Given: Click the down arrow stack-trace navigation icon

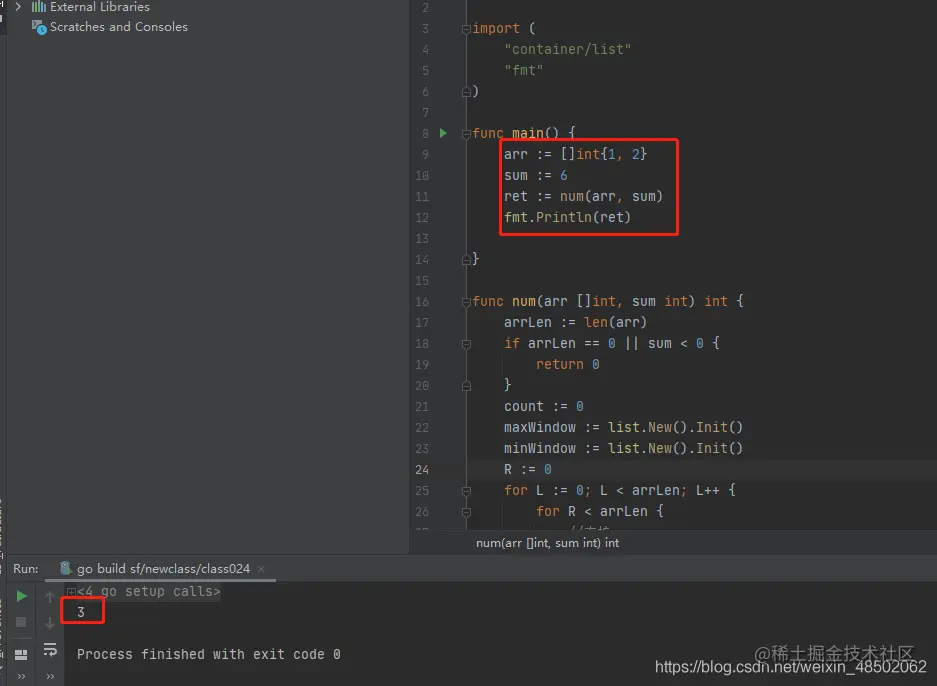Looking at the screenshot, I should pos(50,623).
